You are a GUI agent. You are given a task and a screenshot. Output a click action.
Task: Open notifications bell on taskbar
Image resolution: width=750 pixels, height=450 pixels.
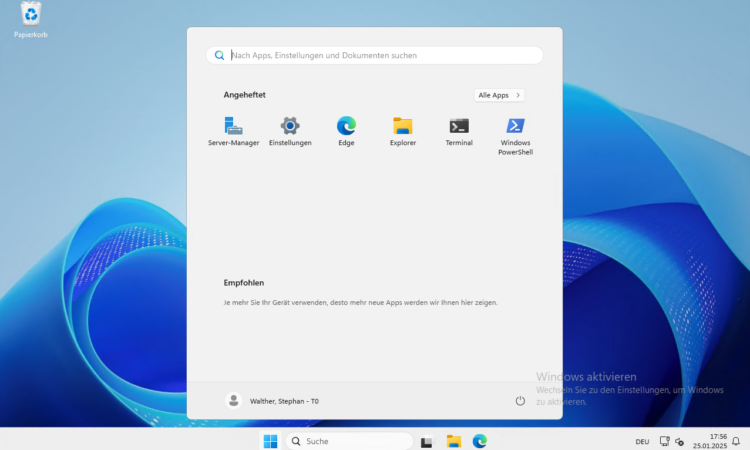(x=736, y=441)
